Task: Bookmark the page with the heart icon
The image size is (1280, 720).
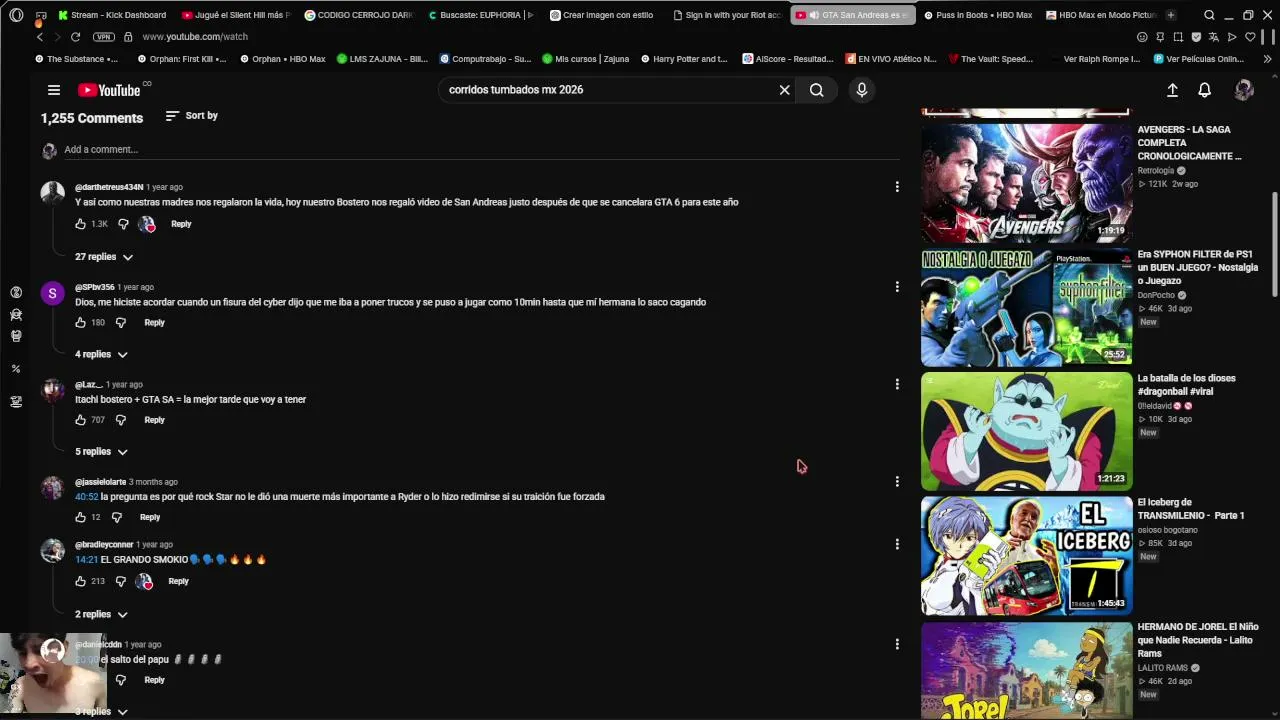Action: (x=1250, y=37)
